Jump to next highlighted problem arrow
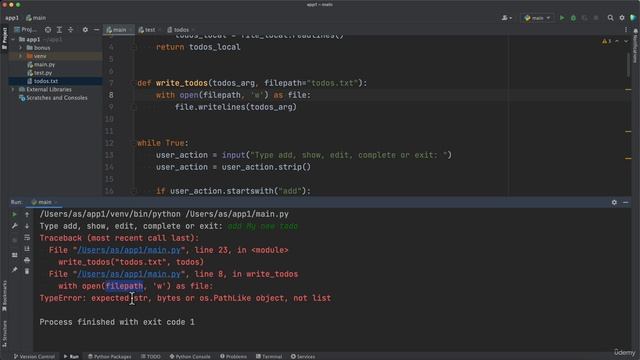Viewport: 640px width, 360px height. click(626, 41)
